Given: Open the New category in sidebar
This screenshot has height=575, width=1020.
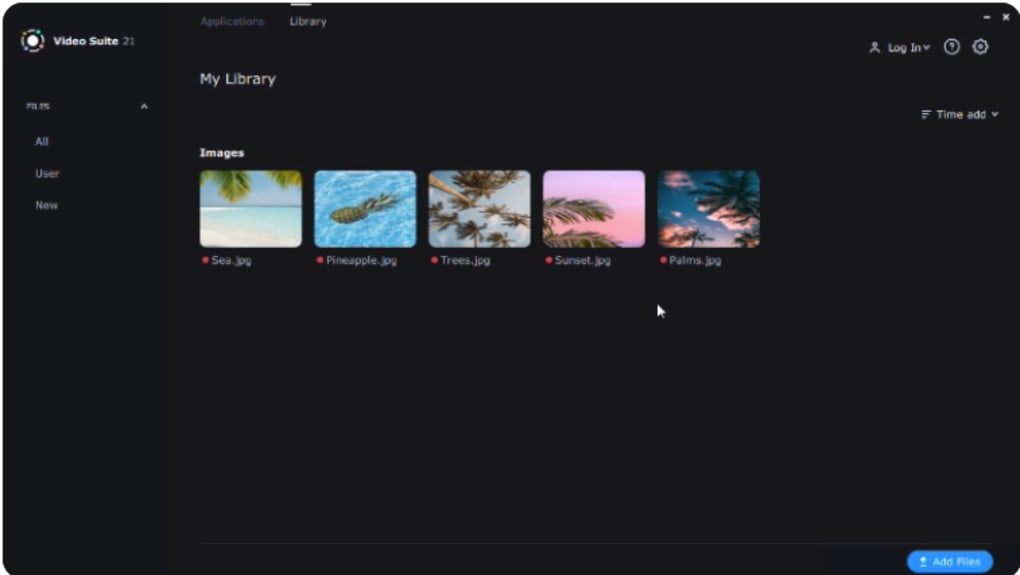Looking at the screenshot, I should (x=47, y=206).
